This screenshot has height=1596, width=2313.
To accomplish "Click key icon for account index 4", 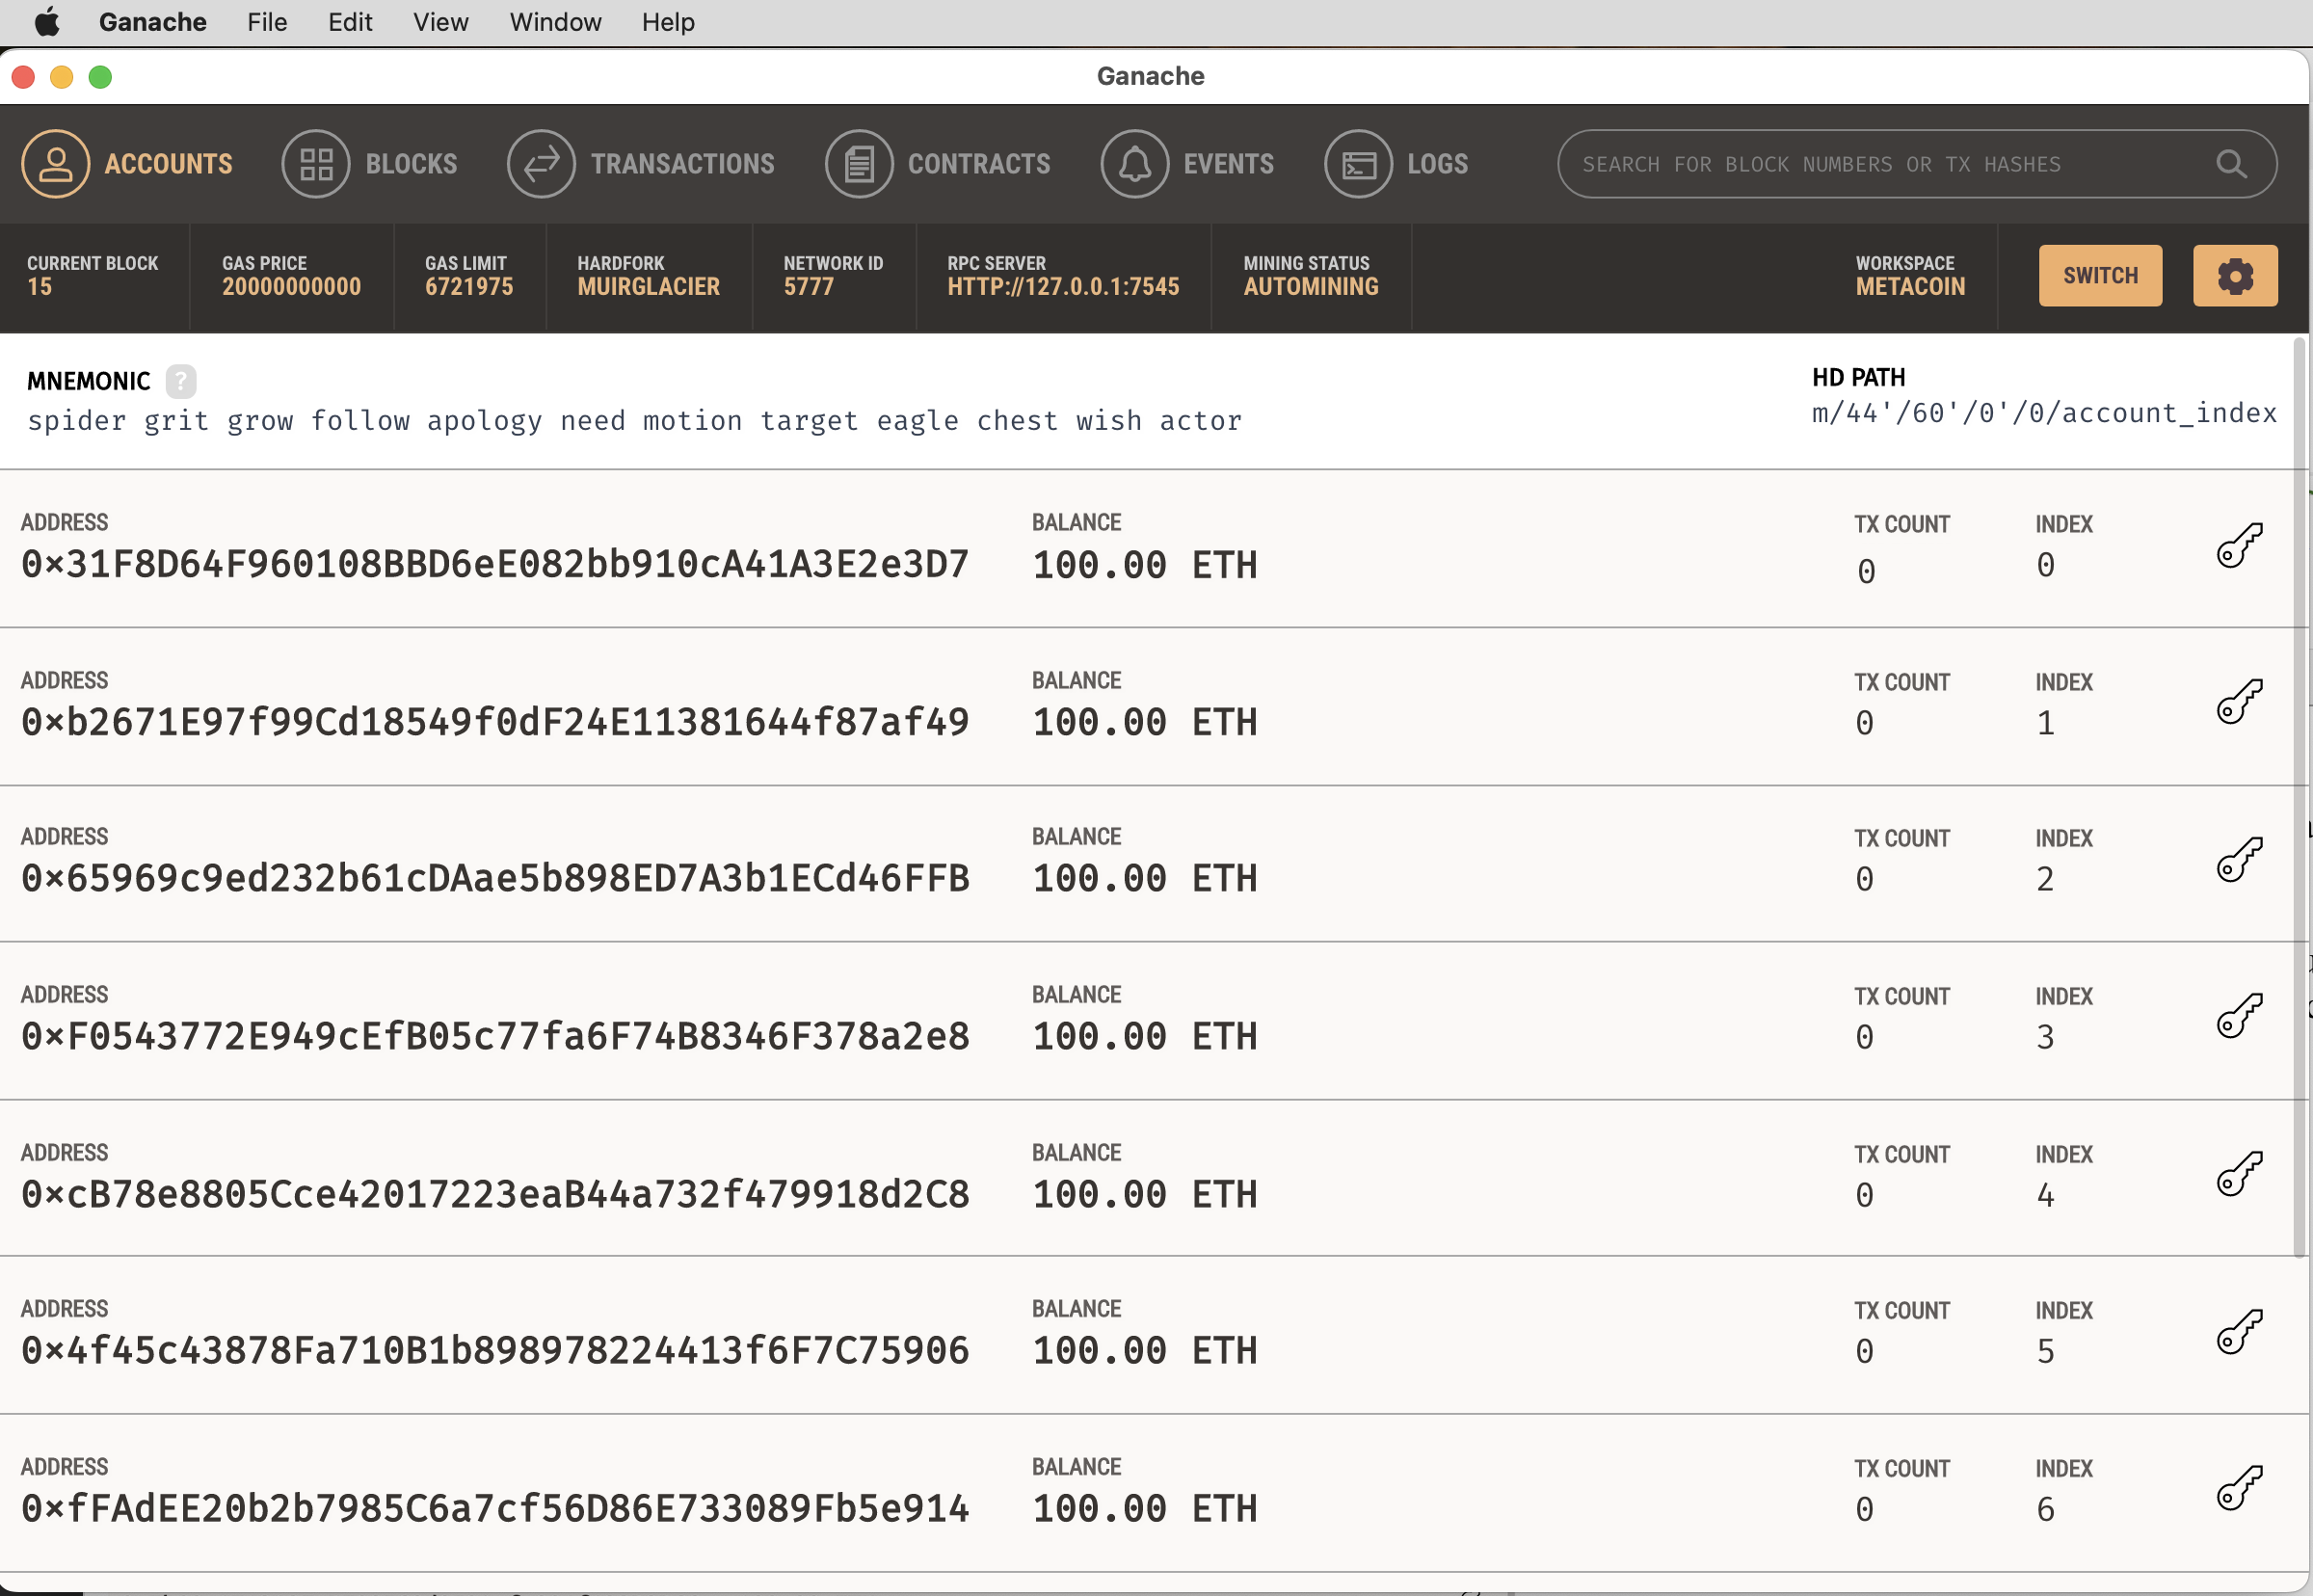I will coord(2238,1174).
